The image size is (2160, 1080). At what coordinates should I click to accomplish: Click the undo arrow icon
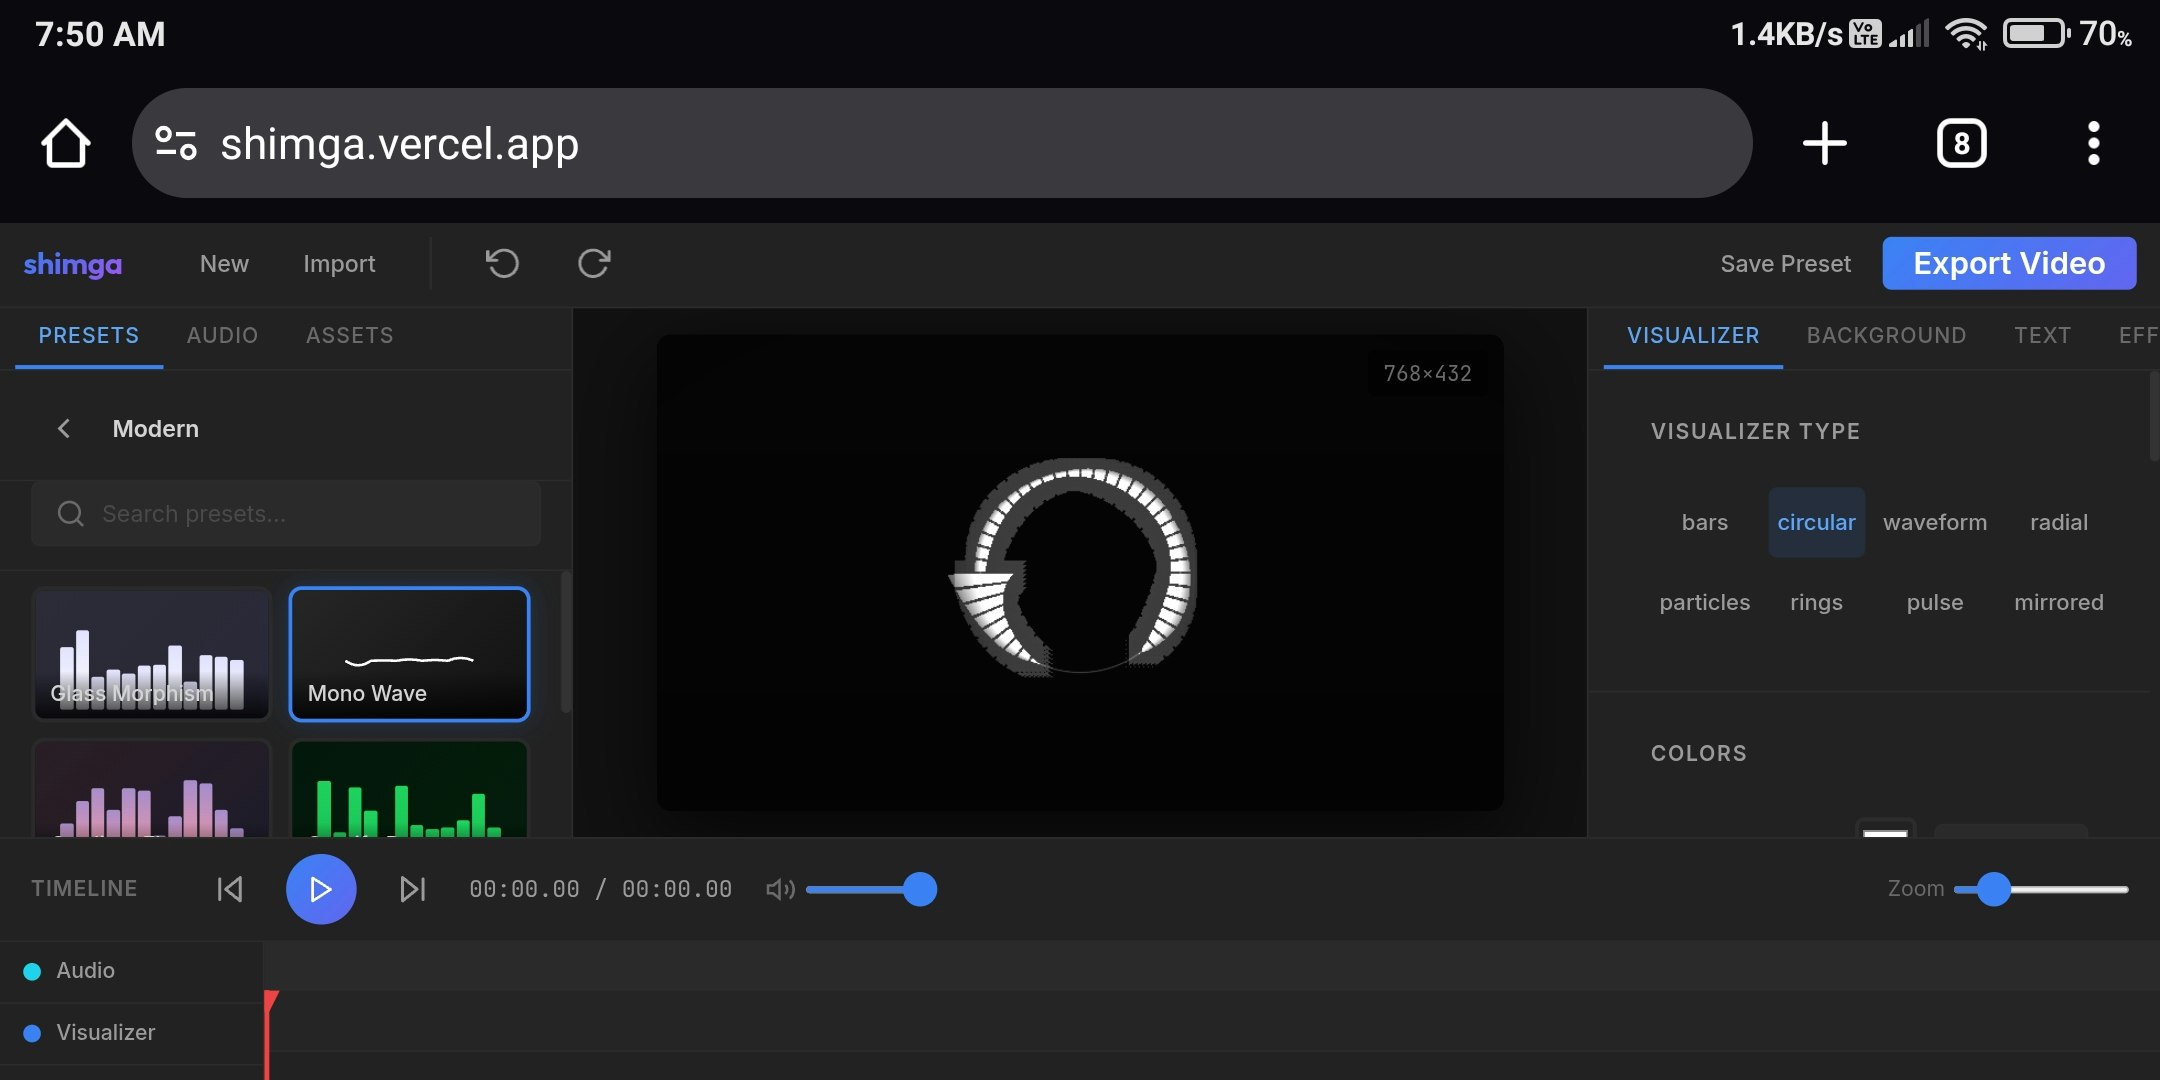502,263
